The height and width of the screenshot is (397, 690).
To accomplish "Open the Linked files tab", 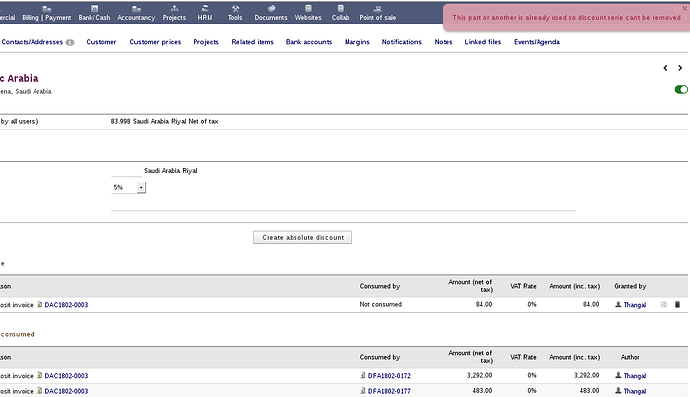I will click(x=483, y=42).
